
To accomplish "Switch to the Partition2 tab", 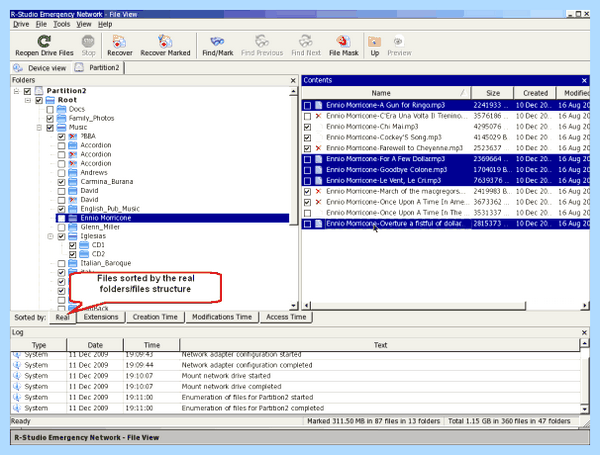I will [98, 68].
